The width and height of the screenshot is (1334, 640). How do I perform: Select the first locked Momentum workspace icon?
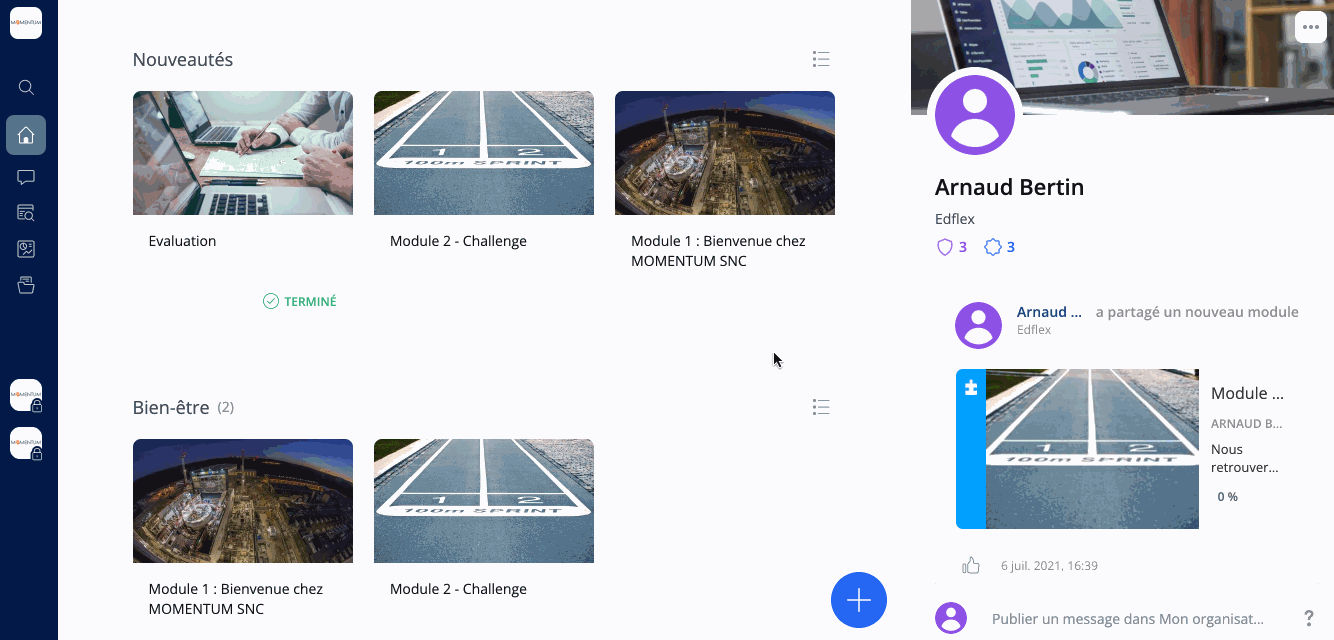pyautogui.click(x=26, y=395)
